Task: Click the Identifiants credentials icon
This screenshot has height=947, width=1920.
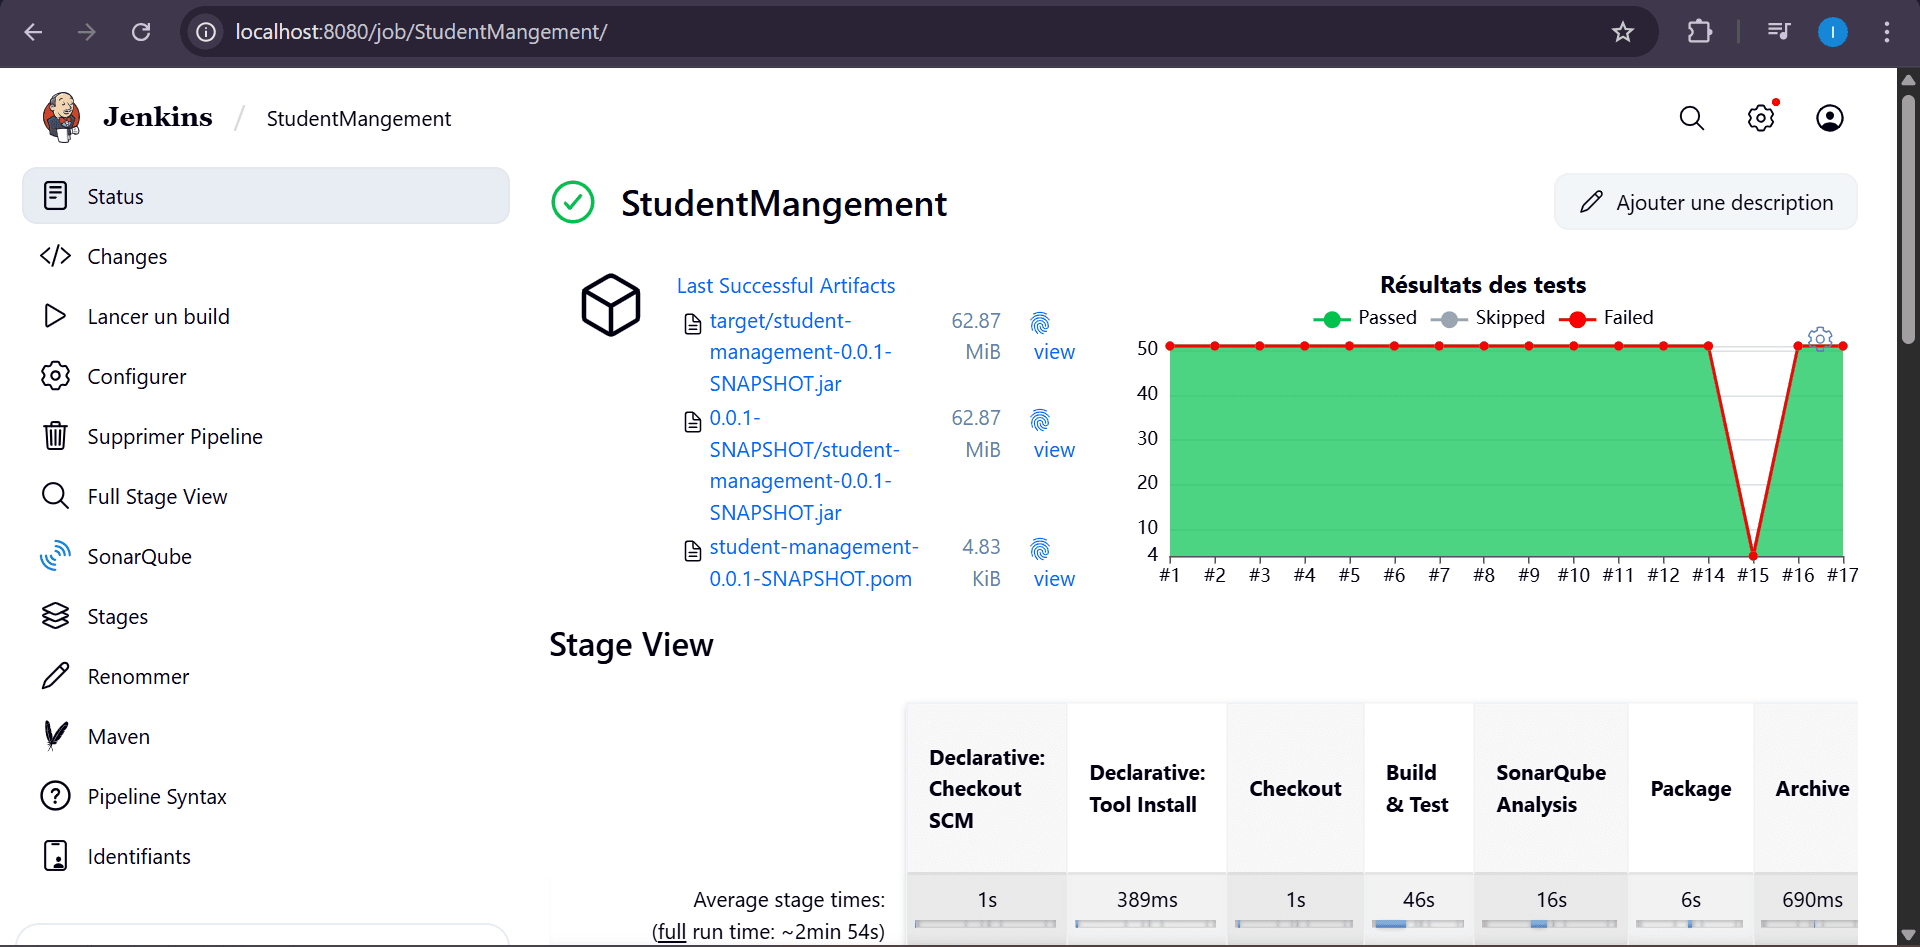Action: click(56, 856)
